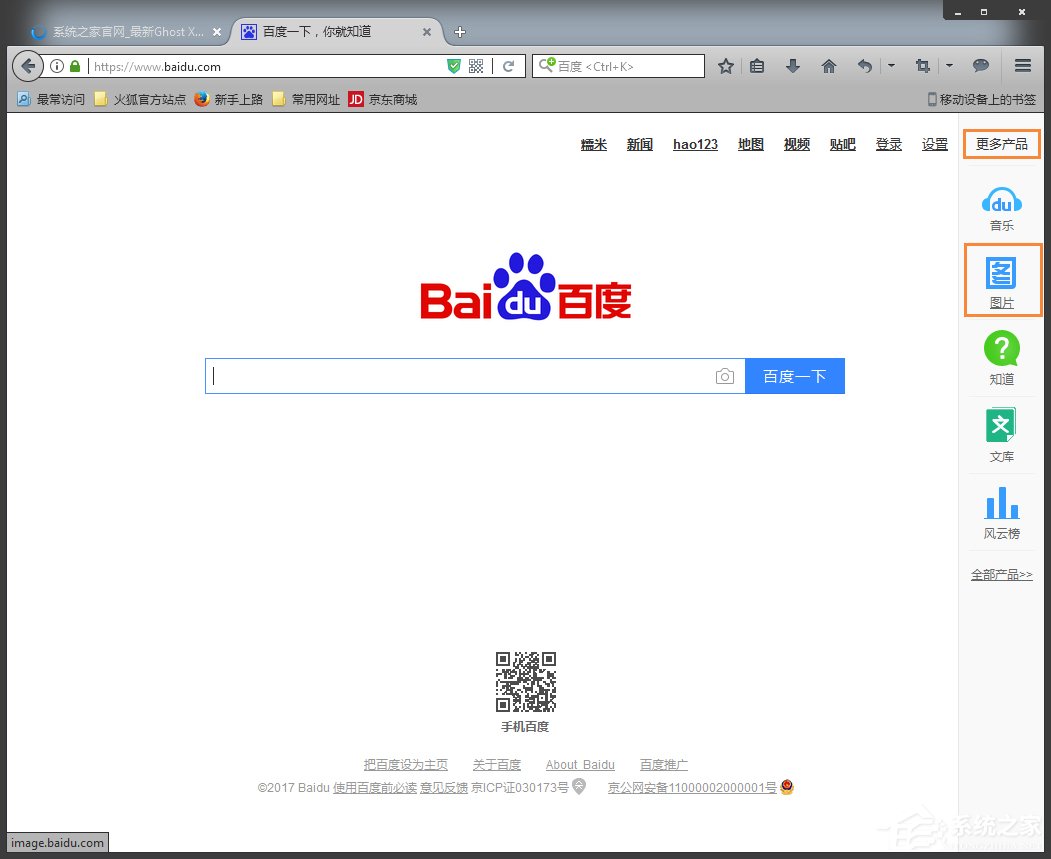Open the Firefox hamburger menu
This screenshot has width=1051, height=859.
click(x=1022, y=65)
